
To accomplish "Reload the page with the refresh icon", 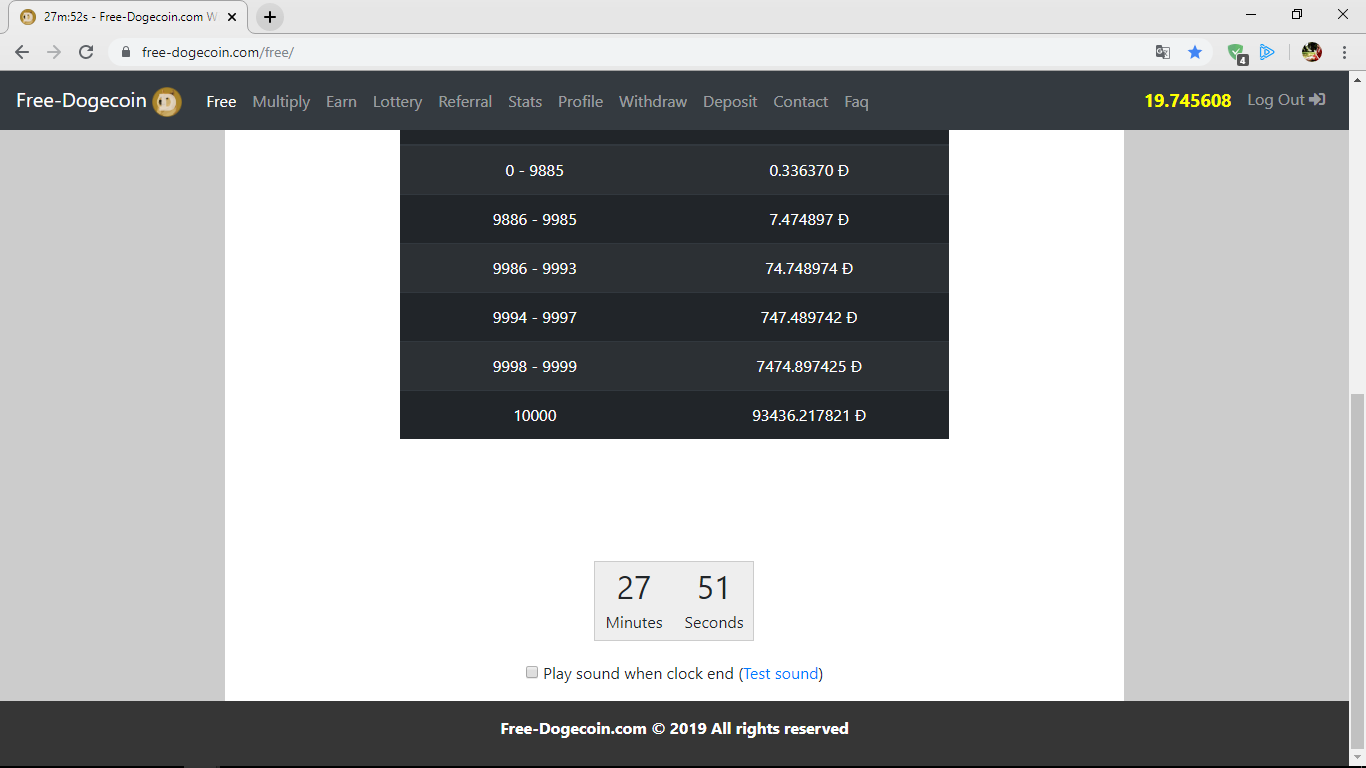I will click(x=86, y=52).
